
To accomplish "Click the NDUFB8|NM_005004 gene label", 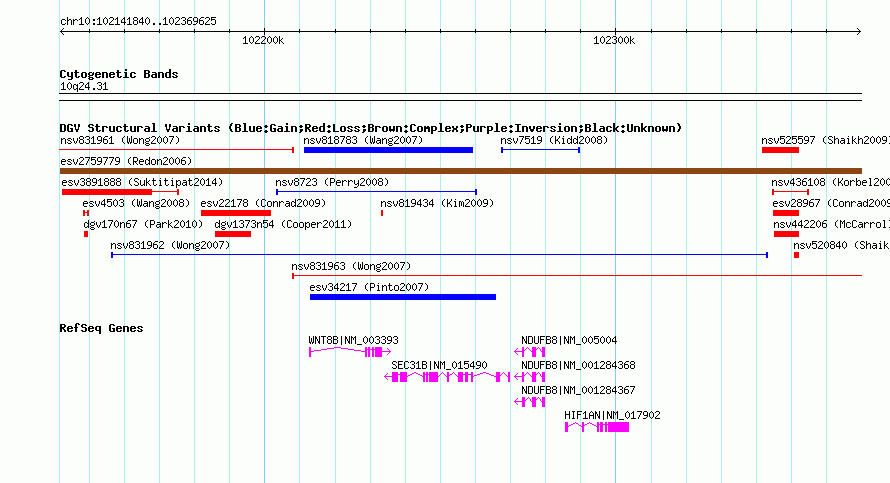I will pos(569,341).
